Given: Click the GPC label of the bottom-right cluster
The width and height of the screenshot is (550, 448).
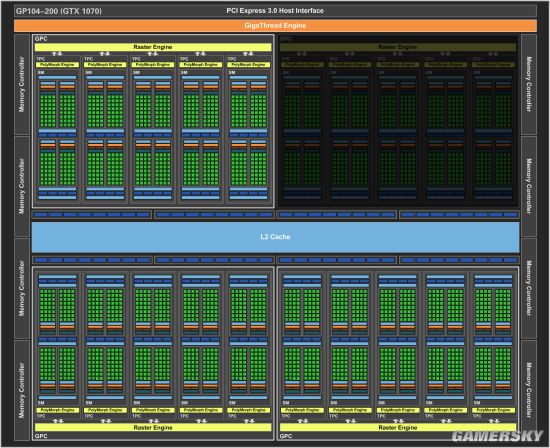Looking at the screenshot, I should point(286,436).
